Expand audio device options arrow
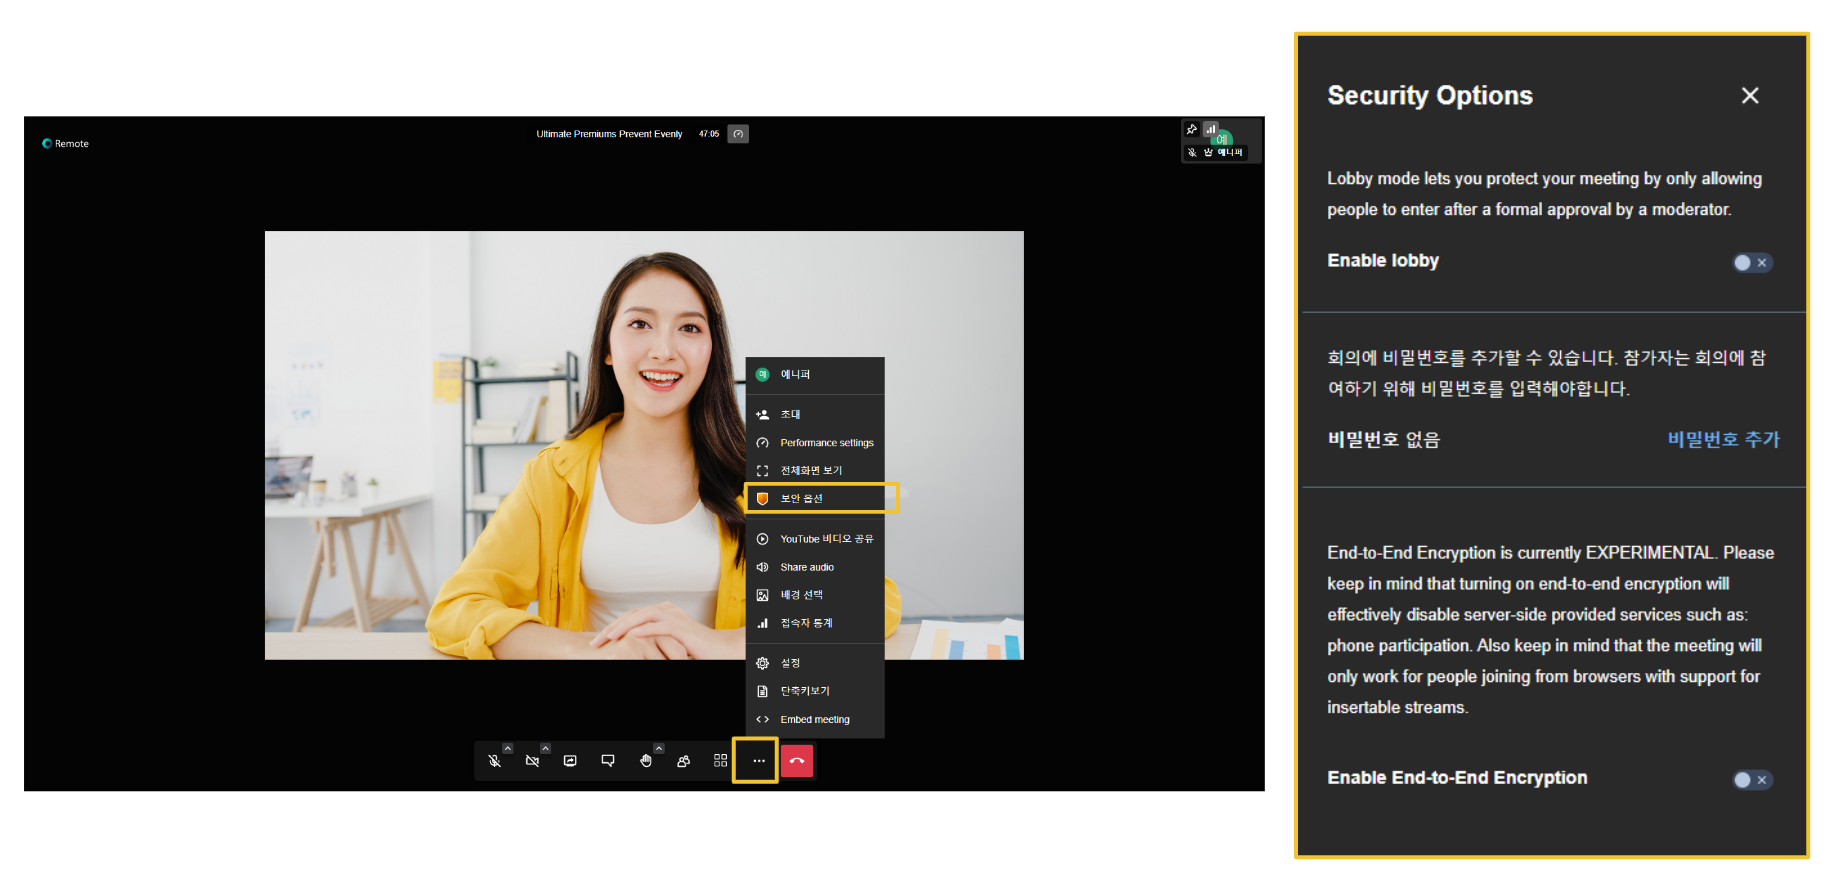The width and height of the screenshot is (1837, 878). point(508,748)
